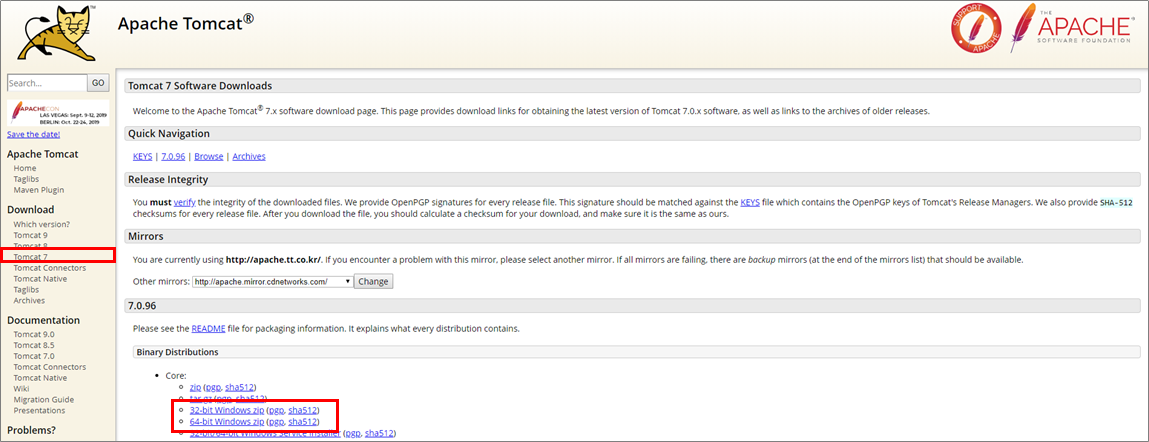Open pgp signature for 32-bit Windows zip
Screen dimensions: 1149x442
pos(276,410)
